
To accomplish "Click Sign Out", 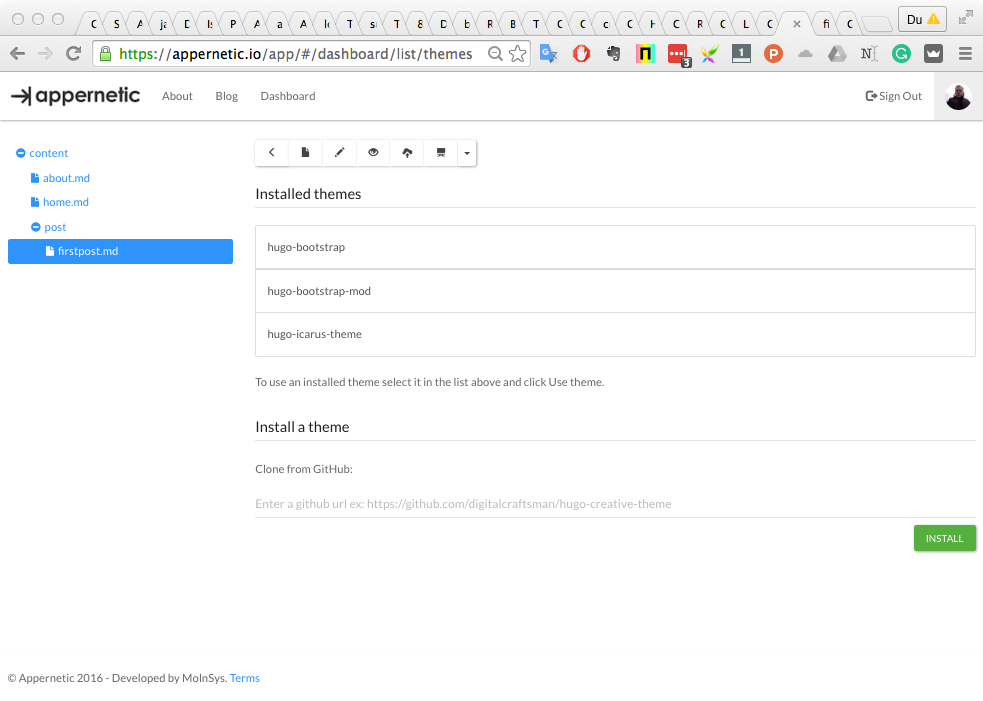I will point(893,96).
